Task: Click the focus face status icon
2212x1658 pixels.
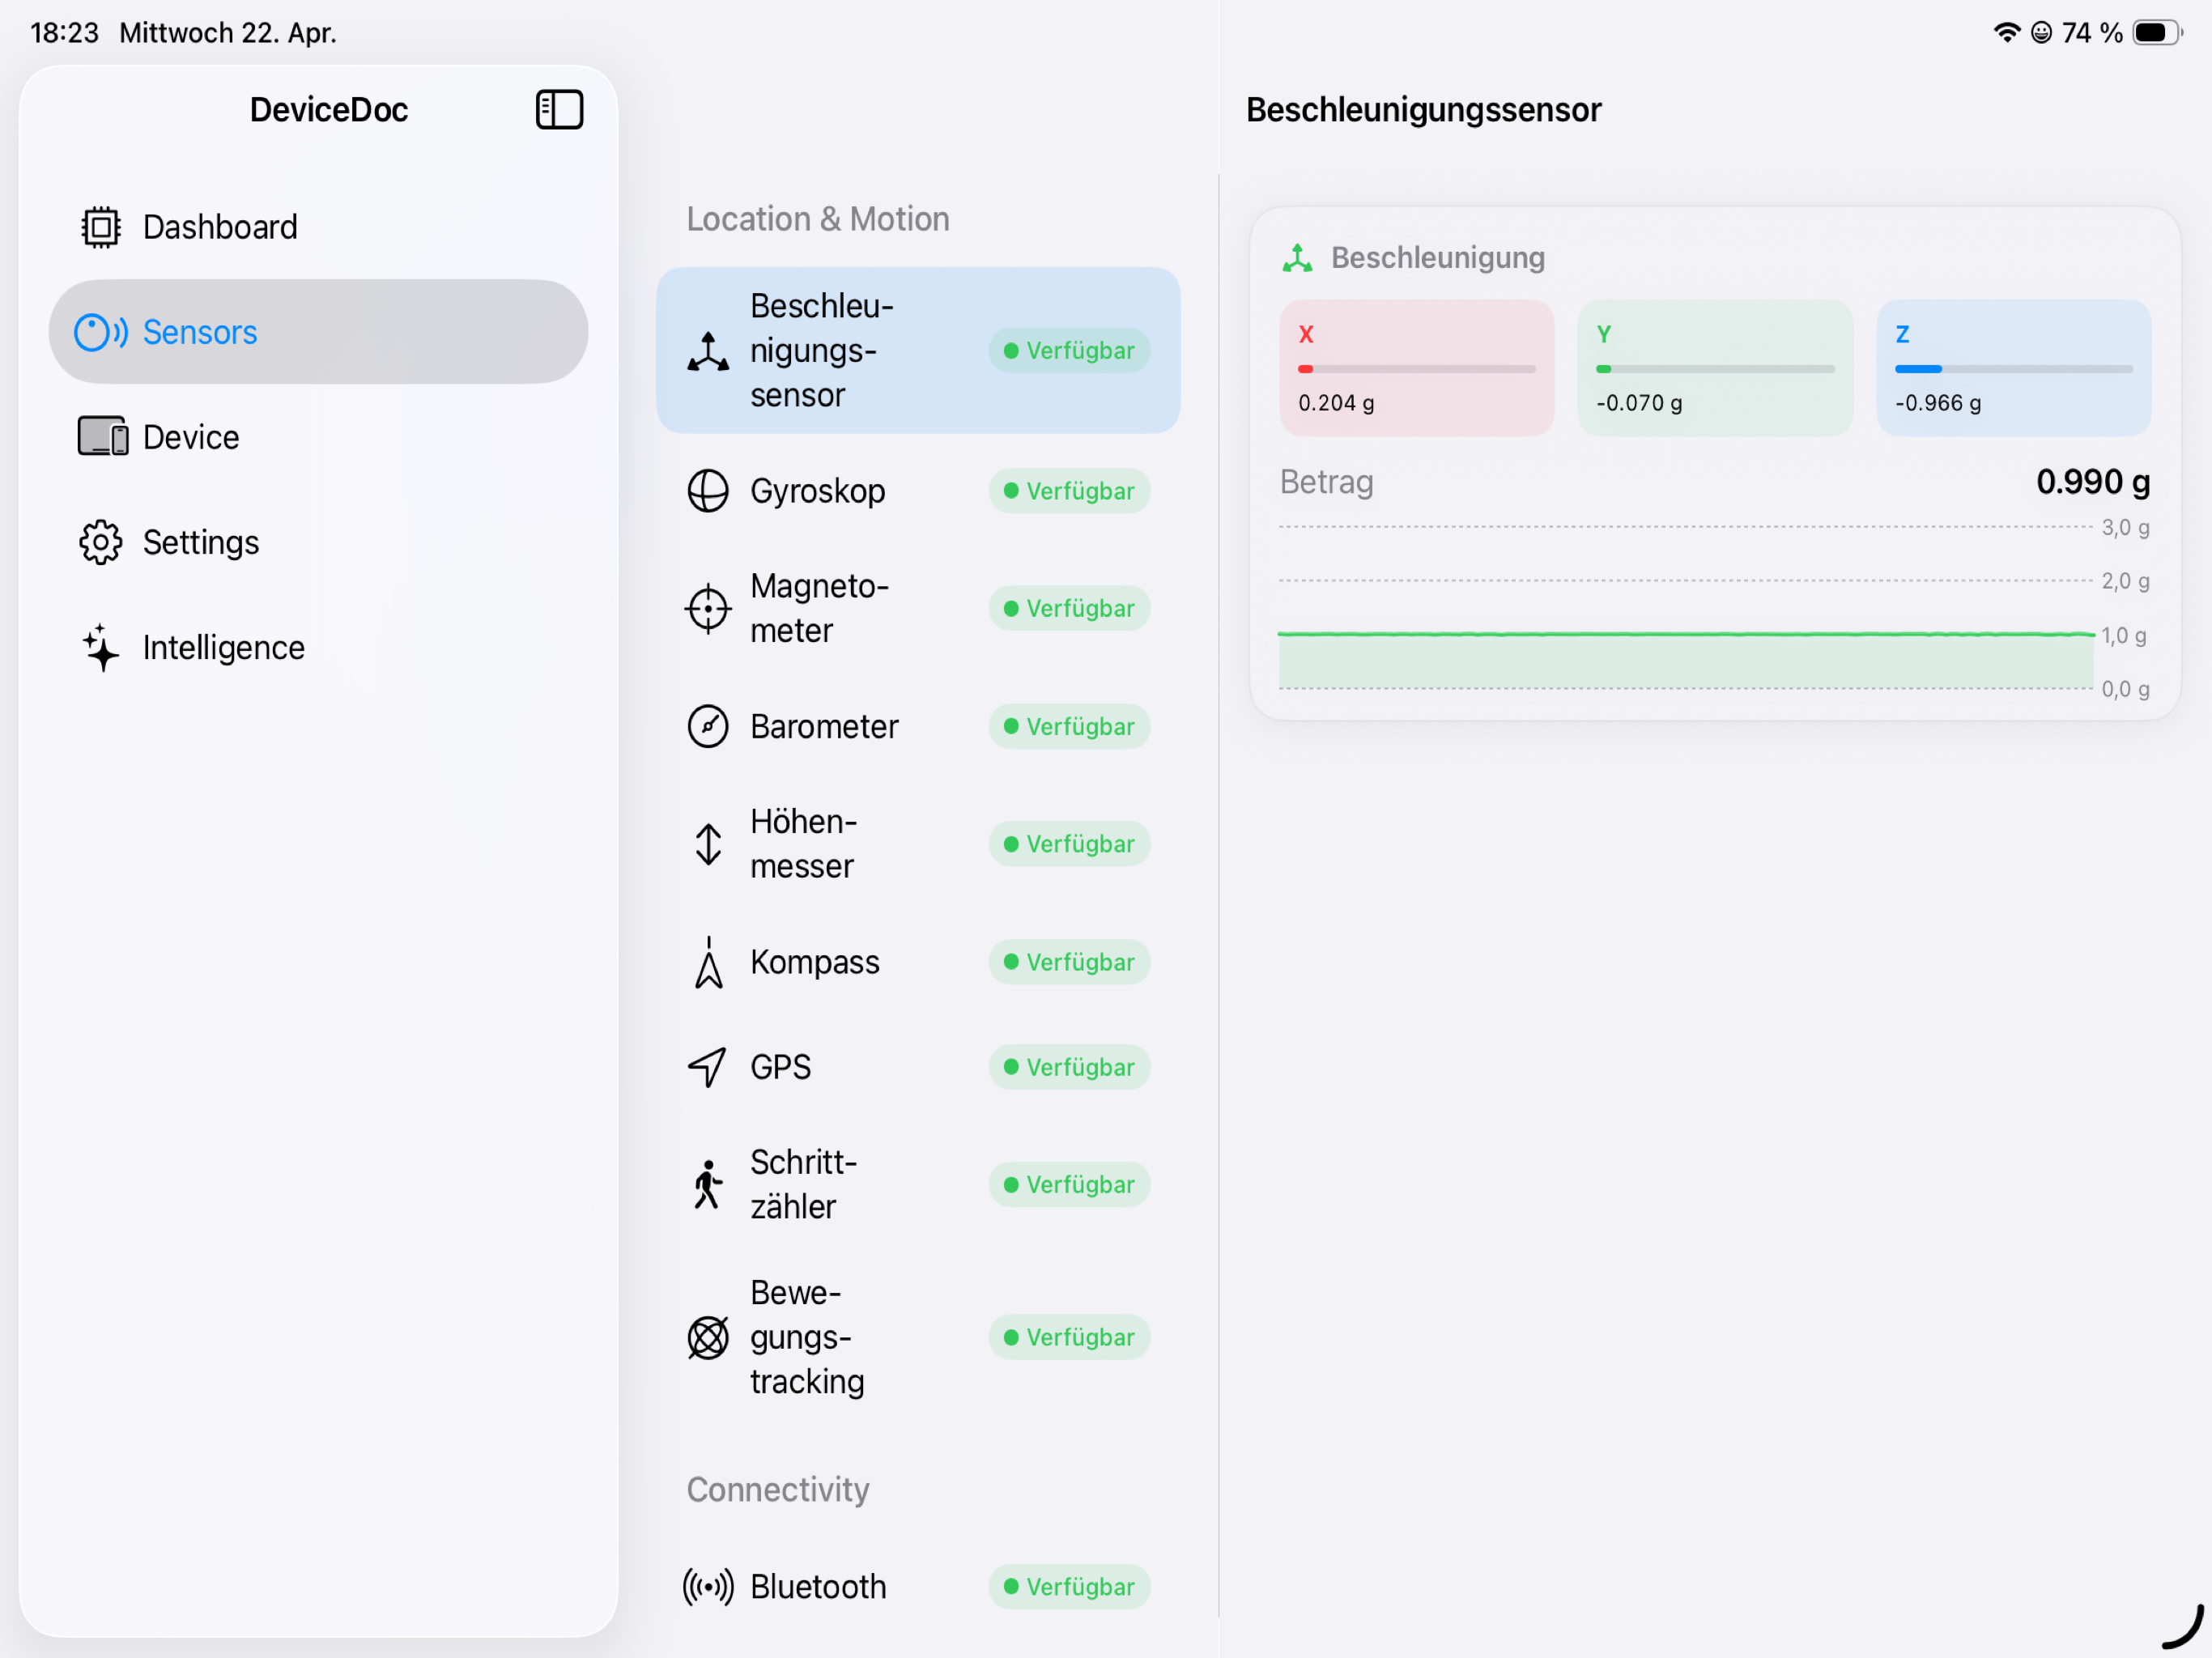Action: [2042, 32]
